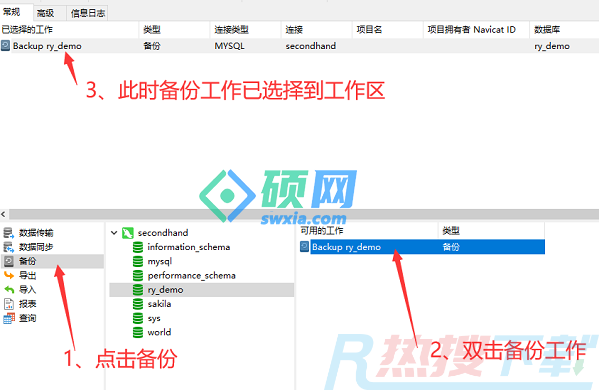The height and width of the screenshot is (390, 599).
Task: Select the performance_schema database
Action: pyautogui.click(x=191, y=275)
